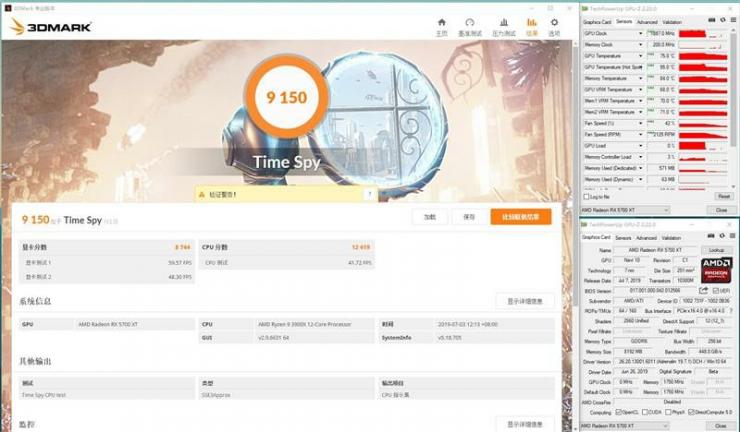
Task: Open hamburger menu in GPU-Z Graphics Card window
Action: pyautogui.click(x=733, y=236)
